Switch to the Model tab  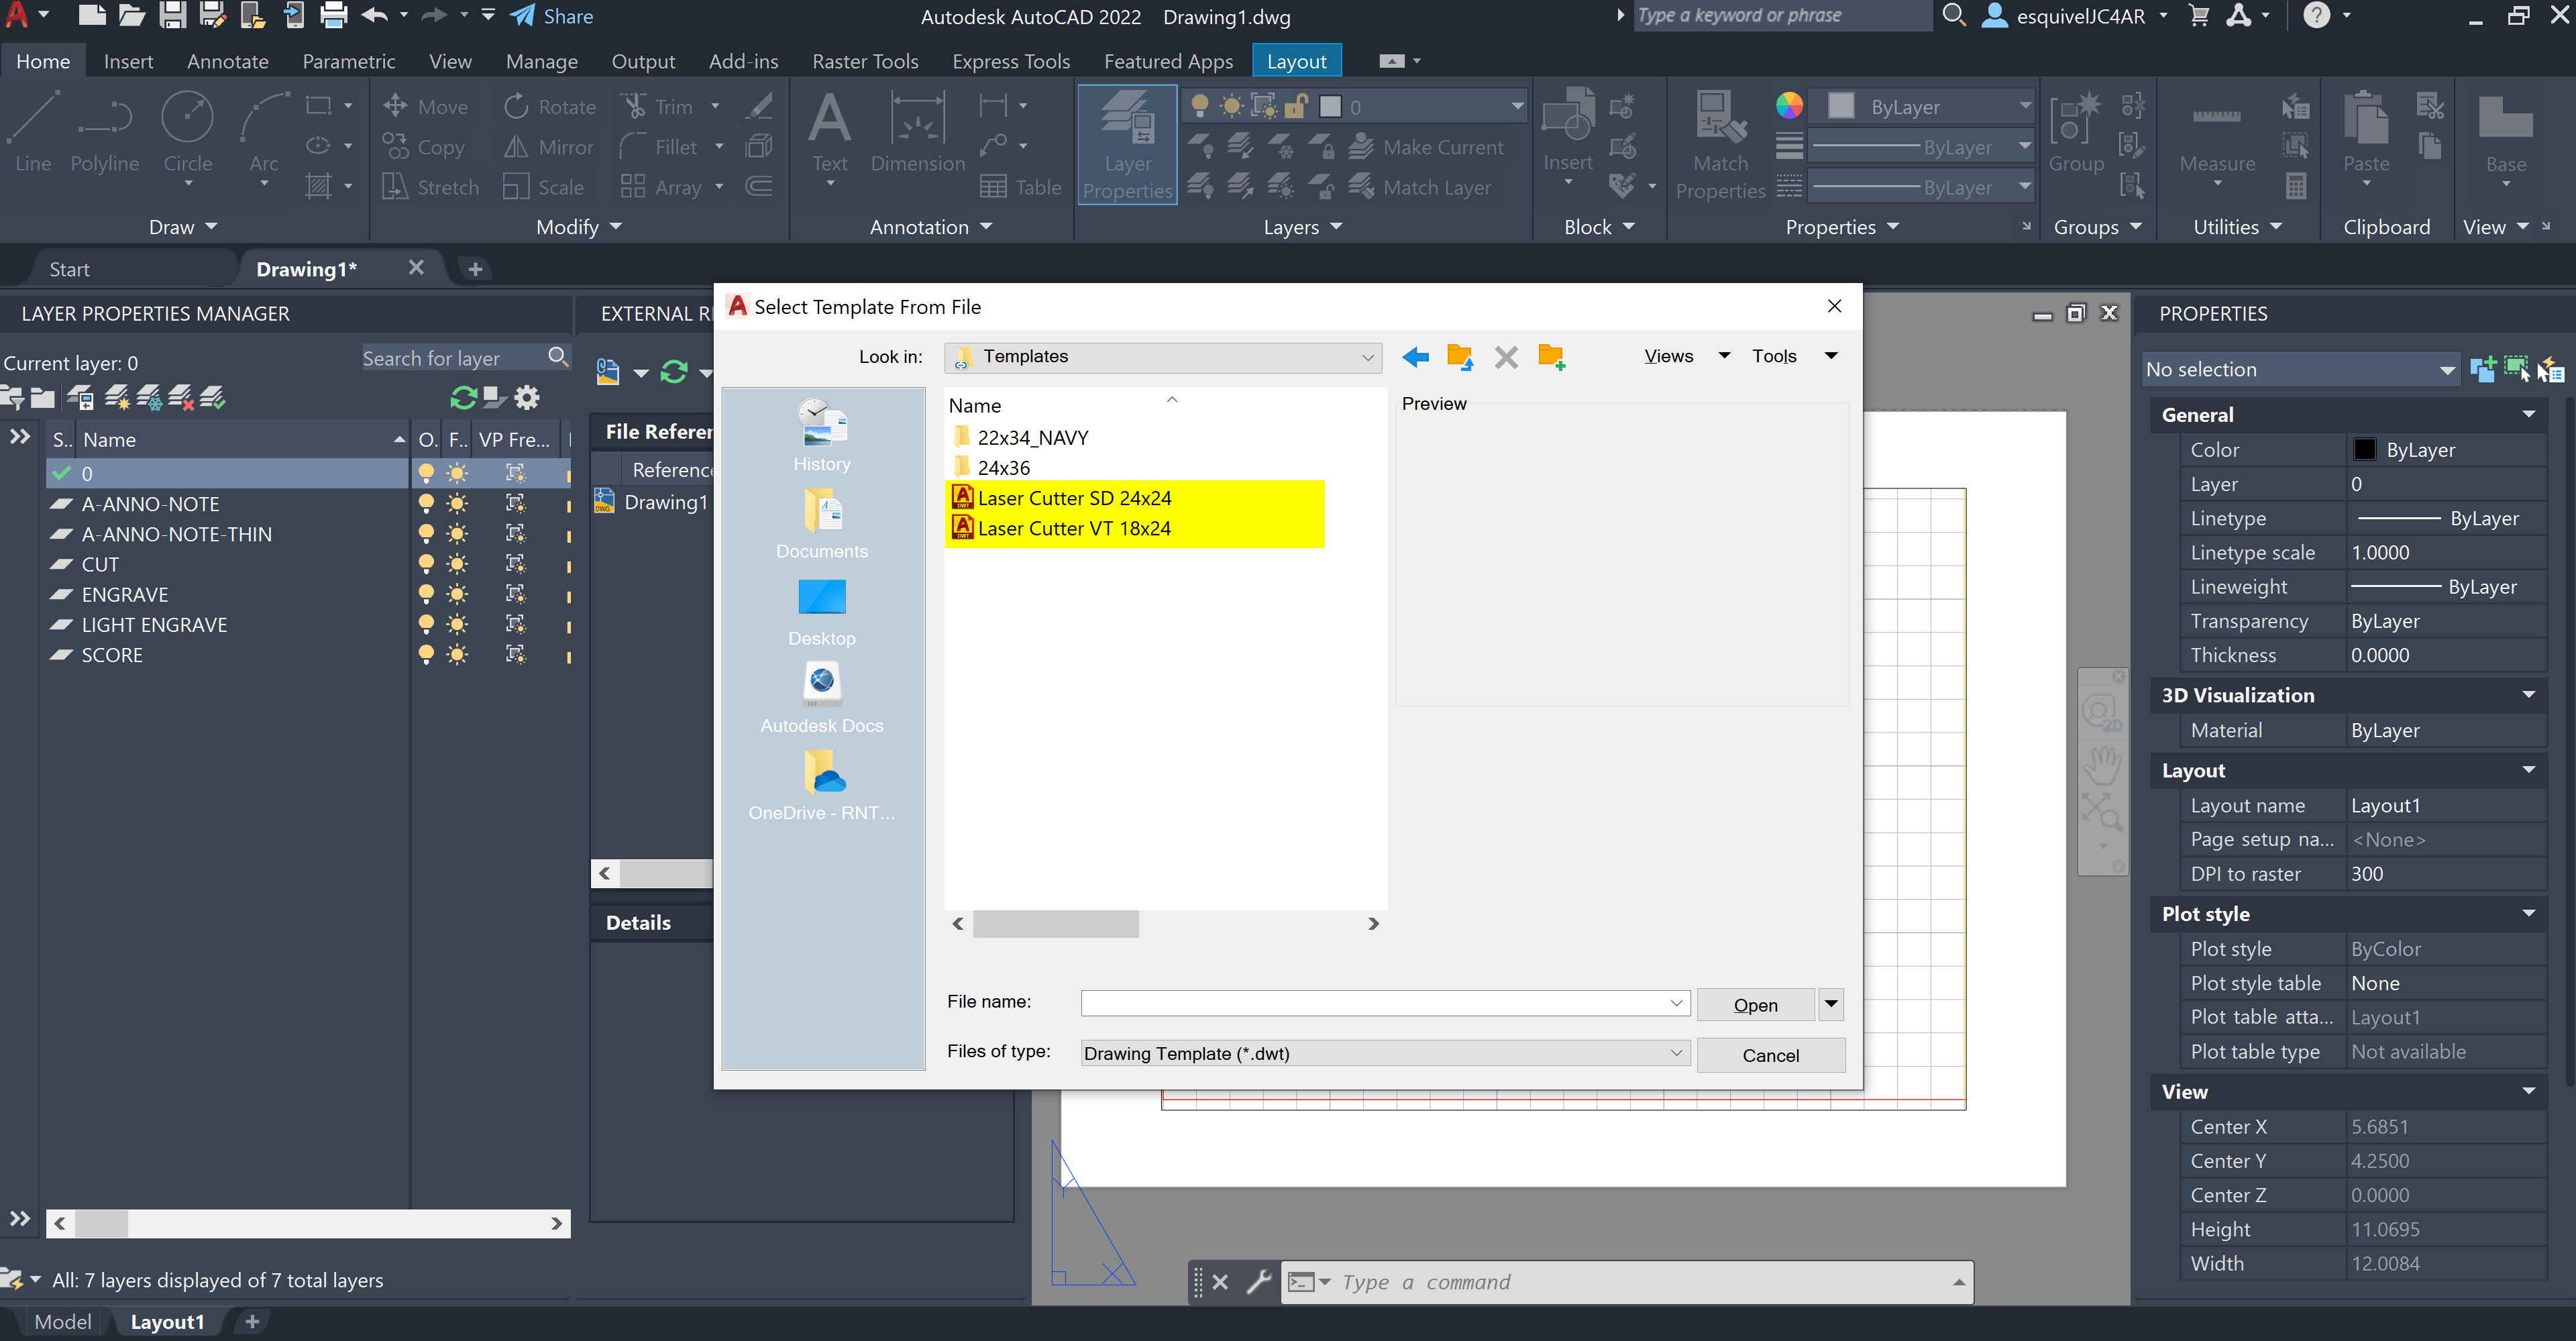[62, 1321]
